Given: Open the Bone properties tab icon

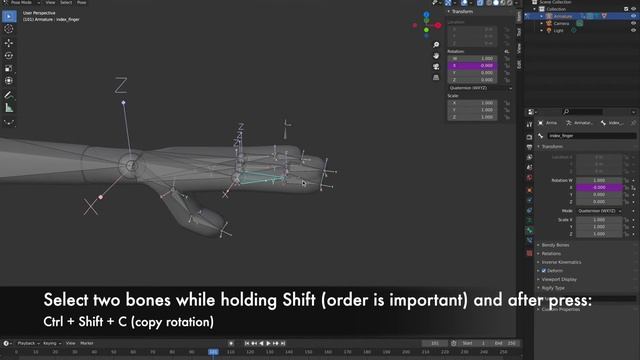Looking at the screenshot, I should pyautogui.click(x=529, y=231).
